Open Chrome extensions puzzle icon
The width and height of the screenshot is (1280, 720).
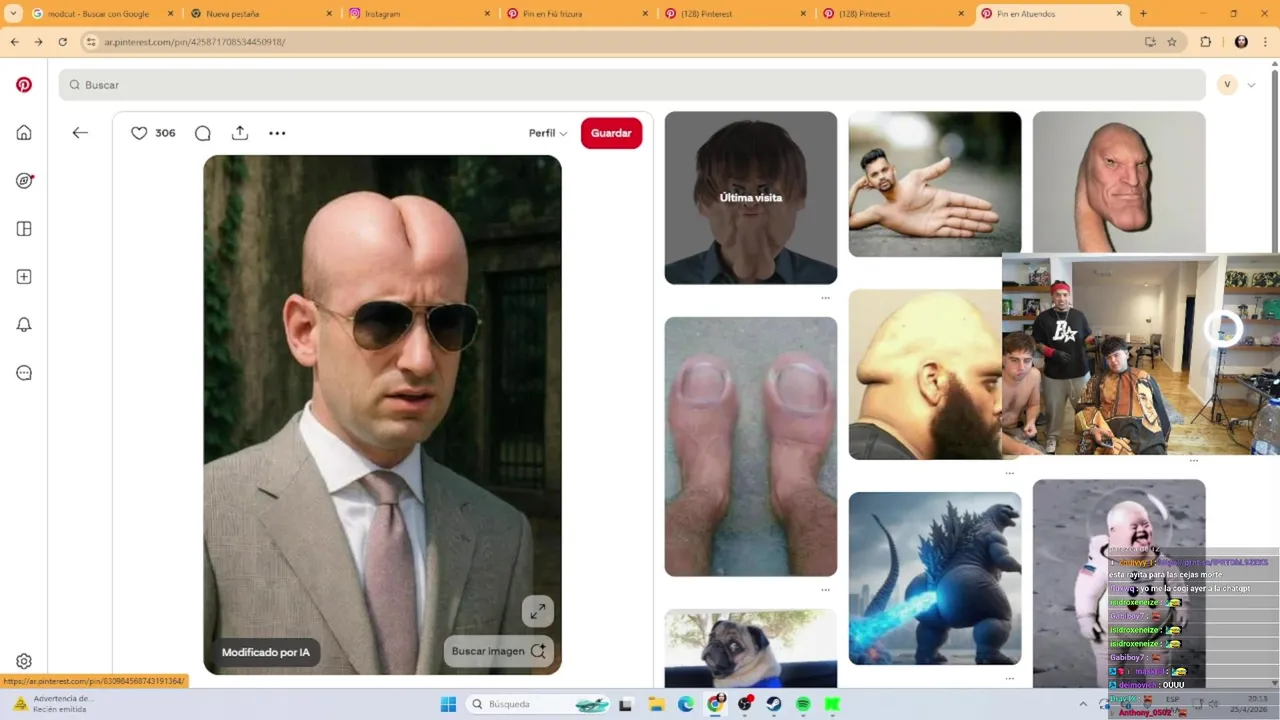coord(1205,42)
